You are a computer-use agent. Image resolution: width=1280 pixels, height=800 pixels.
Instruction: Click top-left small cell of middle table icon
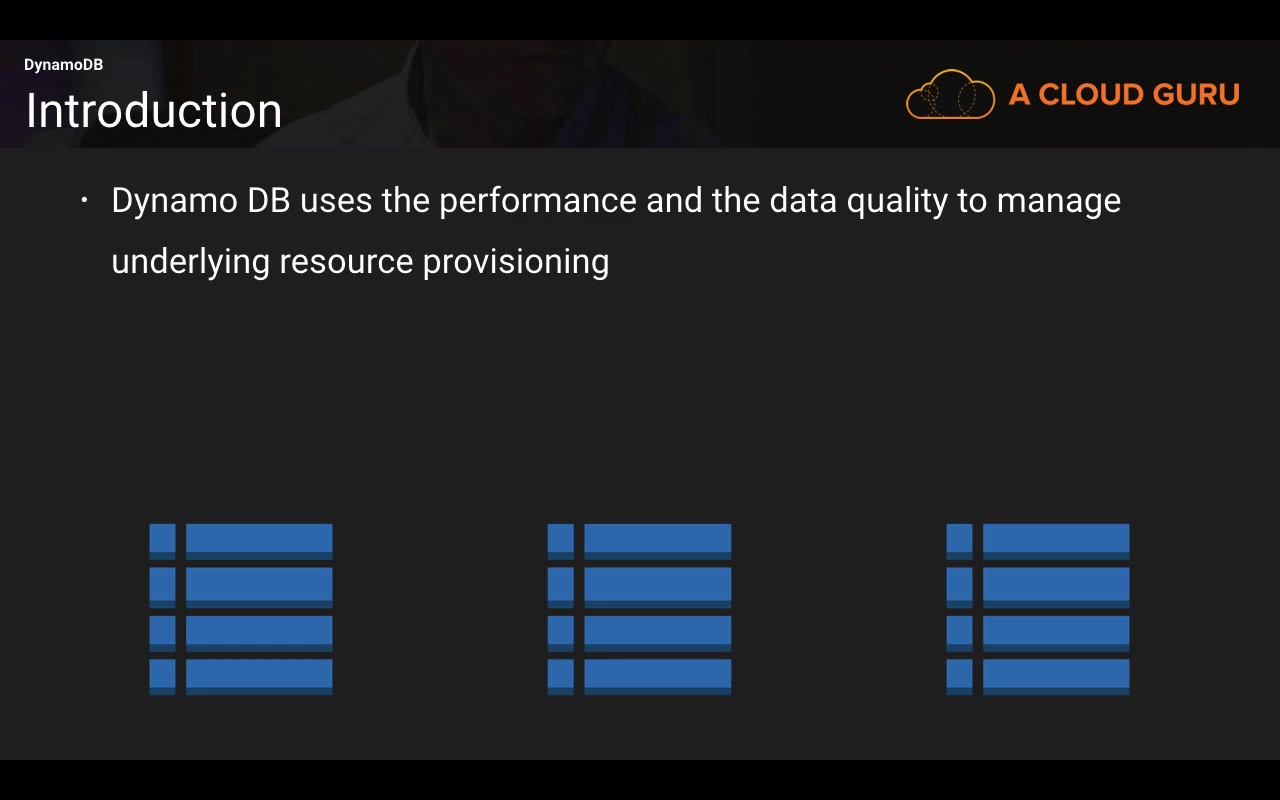tap(561, 540)
